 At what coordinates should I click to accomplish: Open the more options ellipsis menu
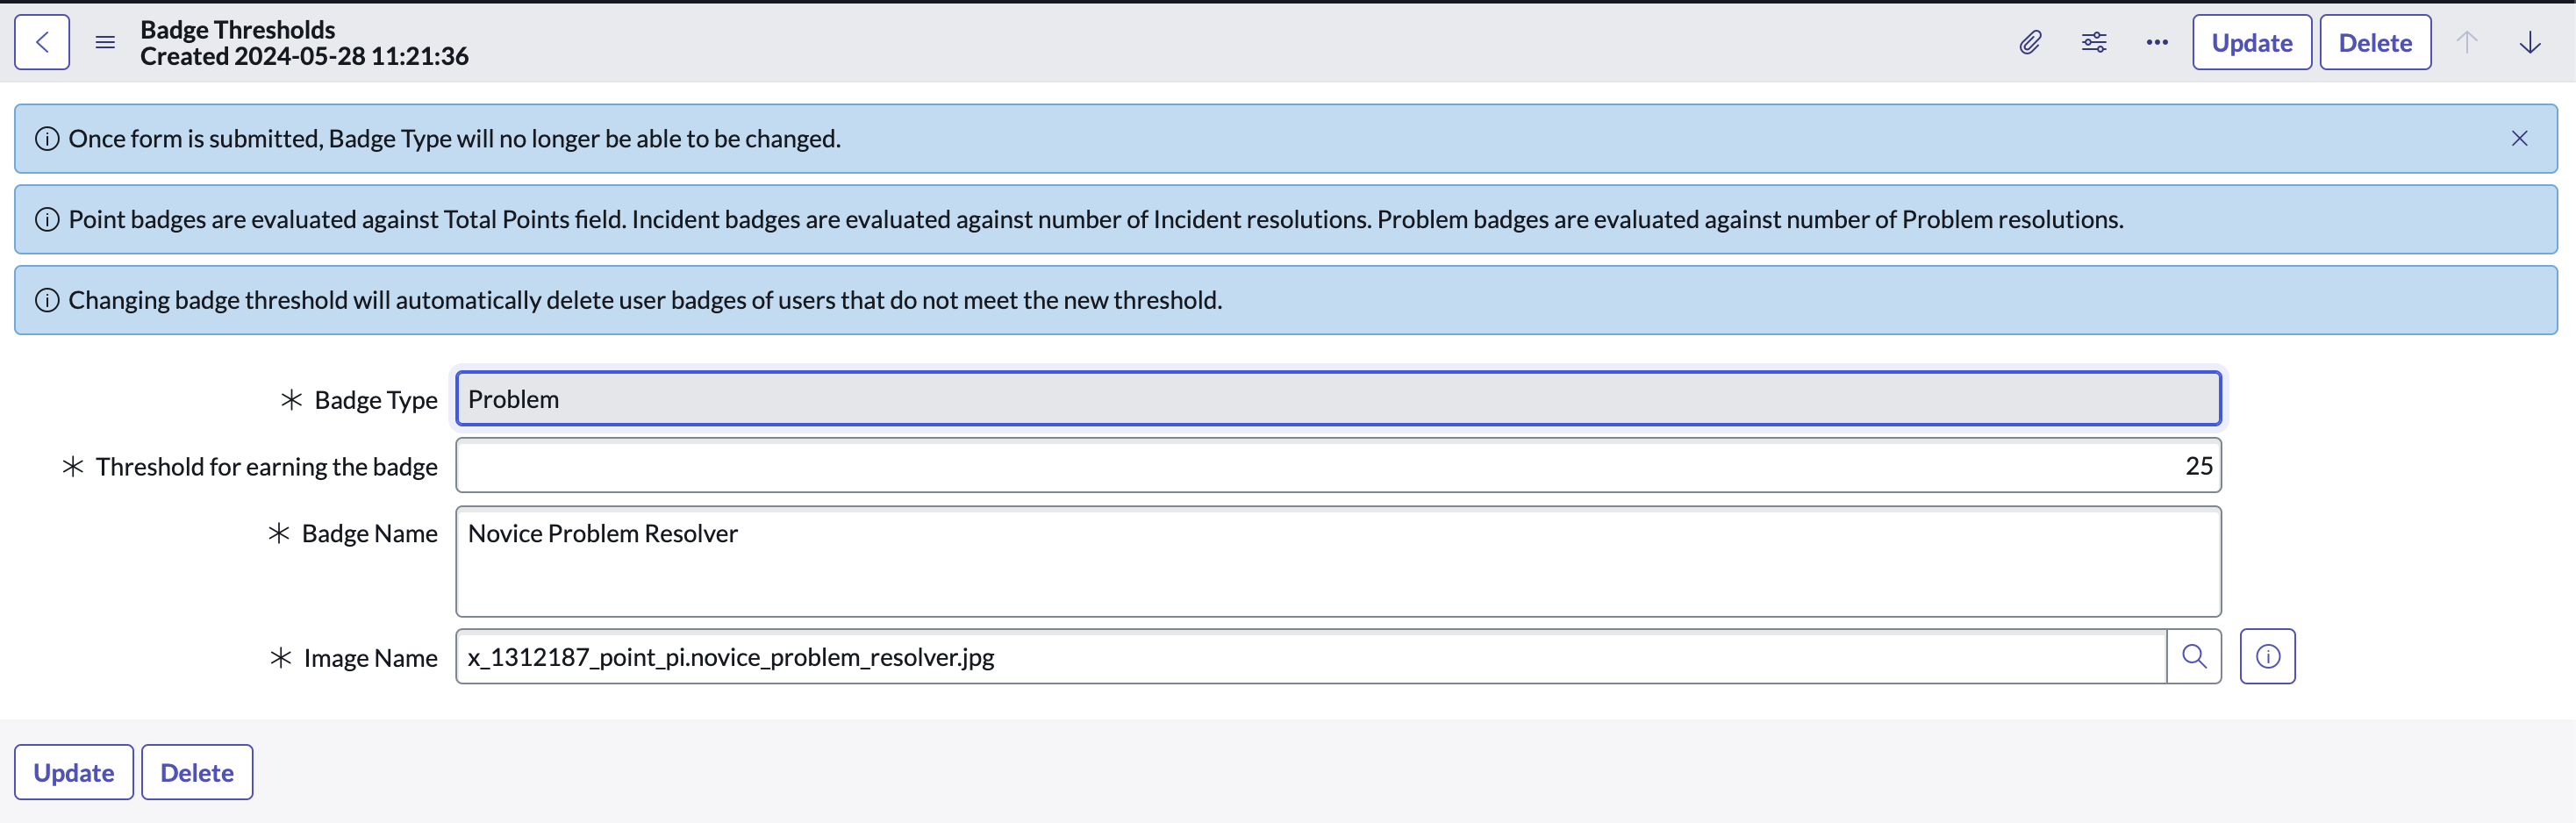(x=2156, y=42)
